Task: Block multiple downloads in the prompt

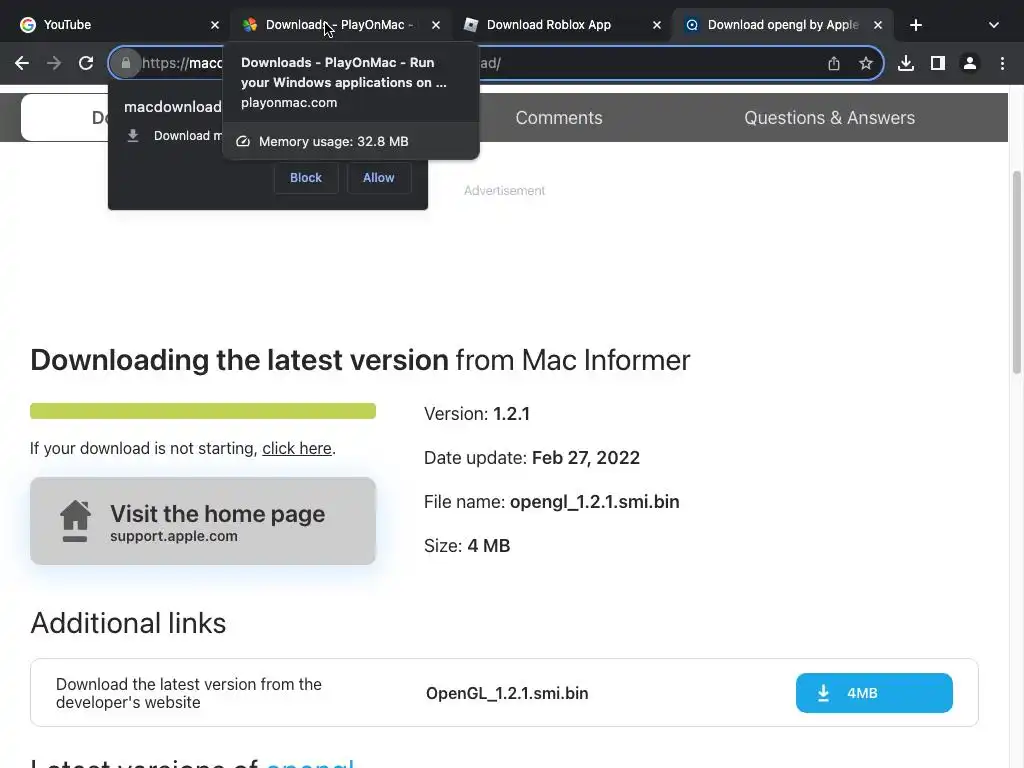Action: coord(306,178)
